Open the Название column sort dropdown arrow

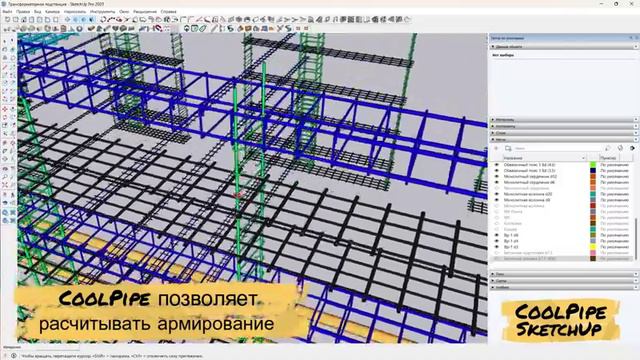pos(583,158)
